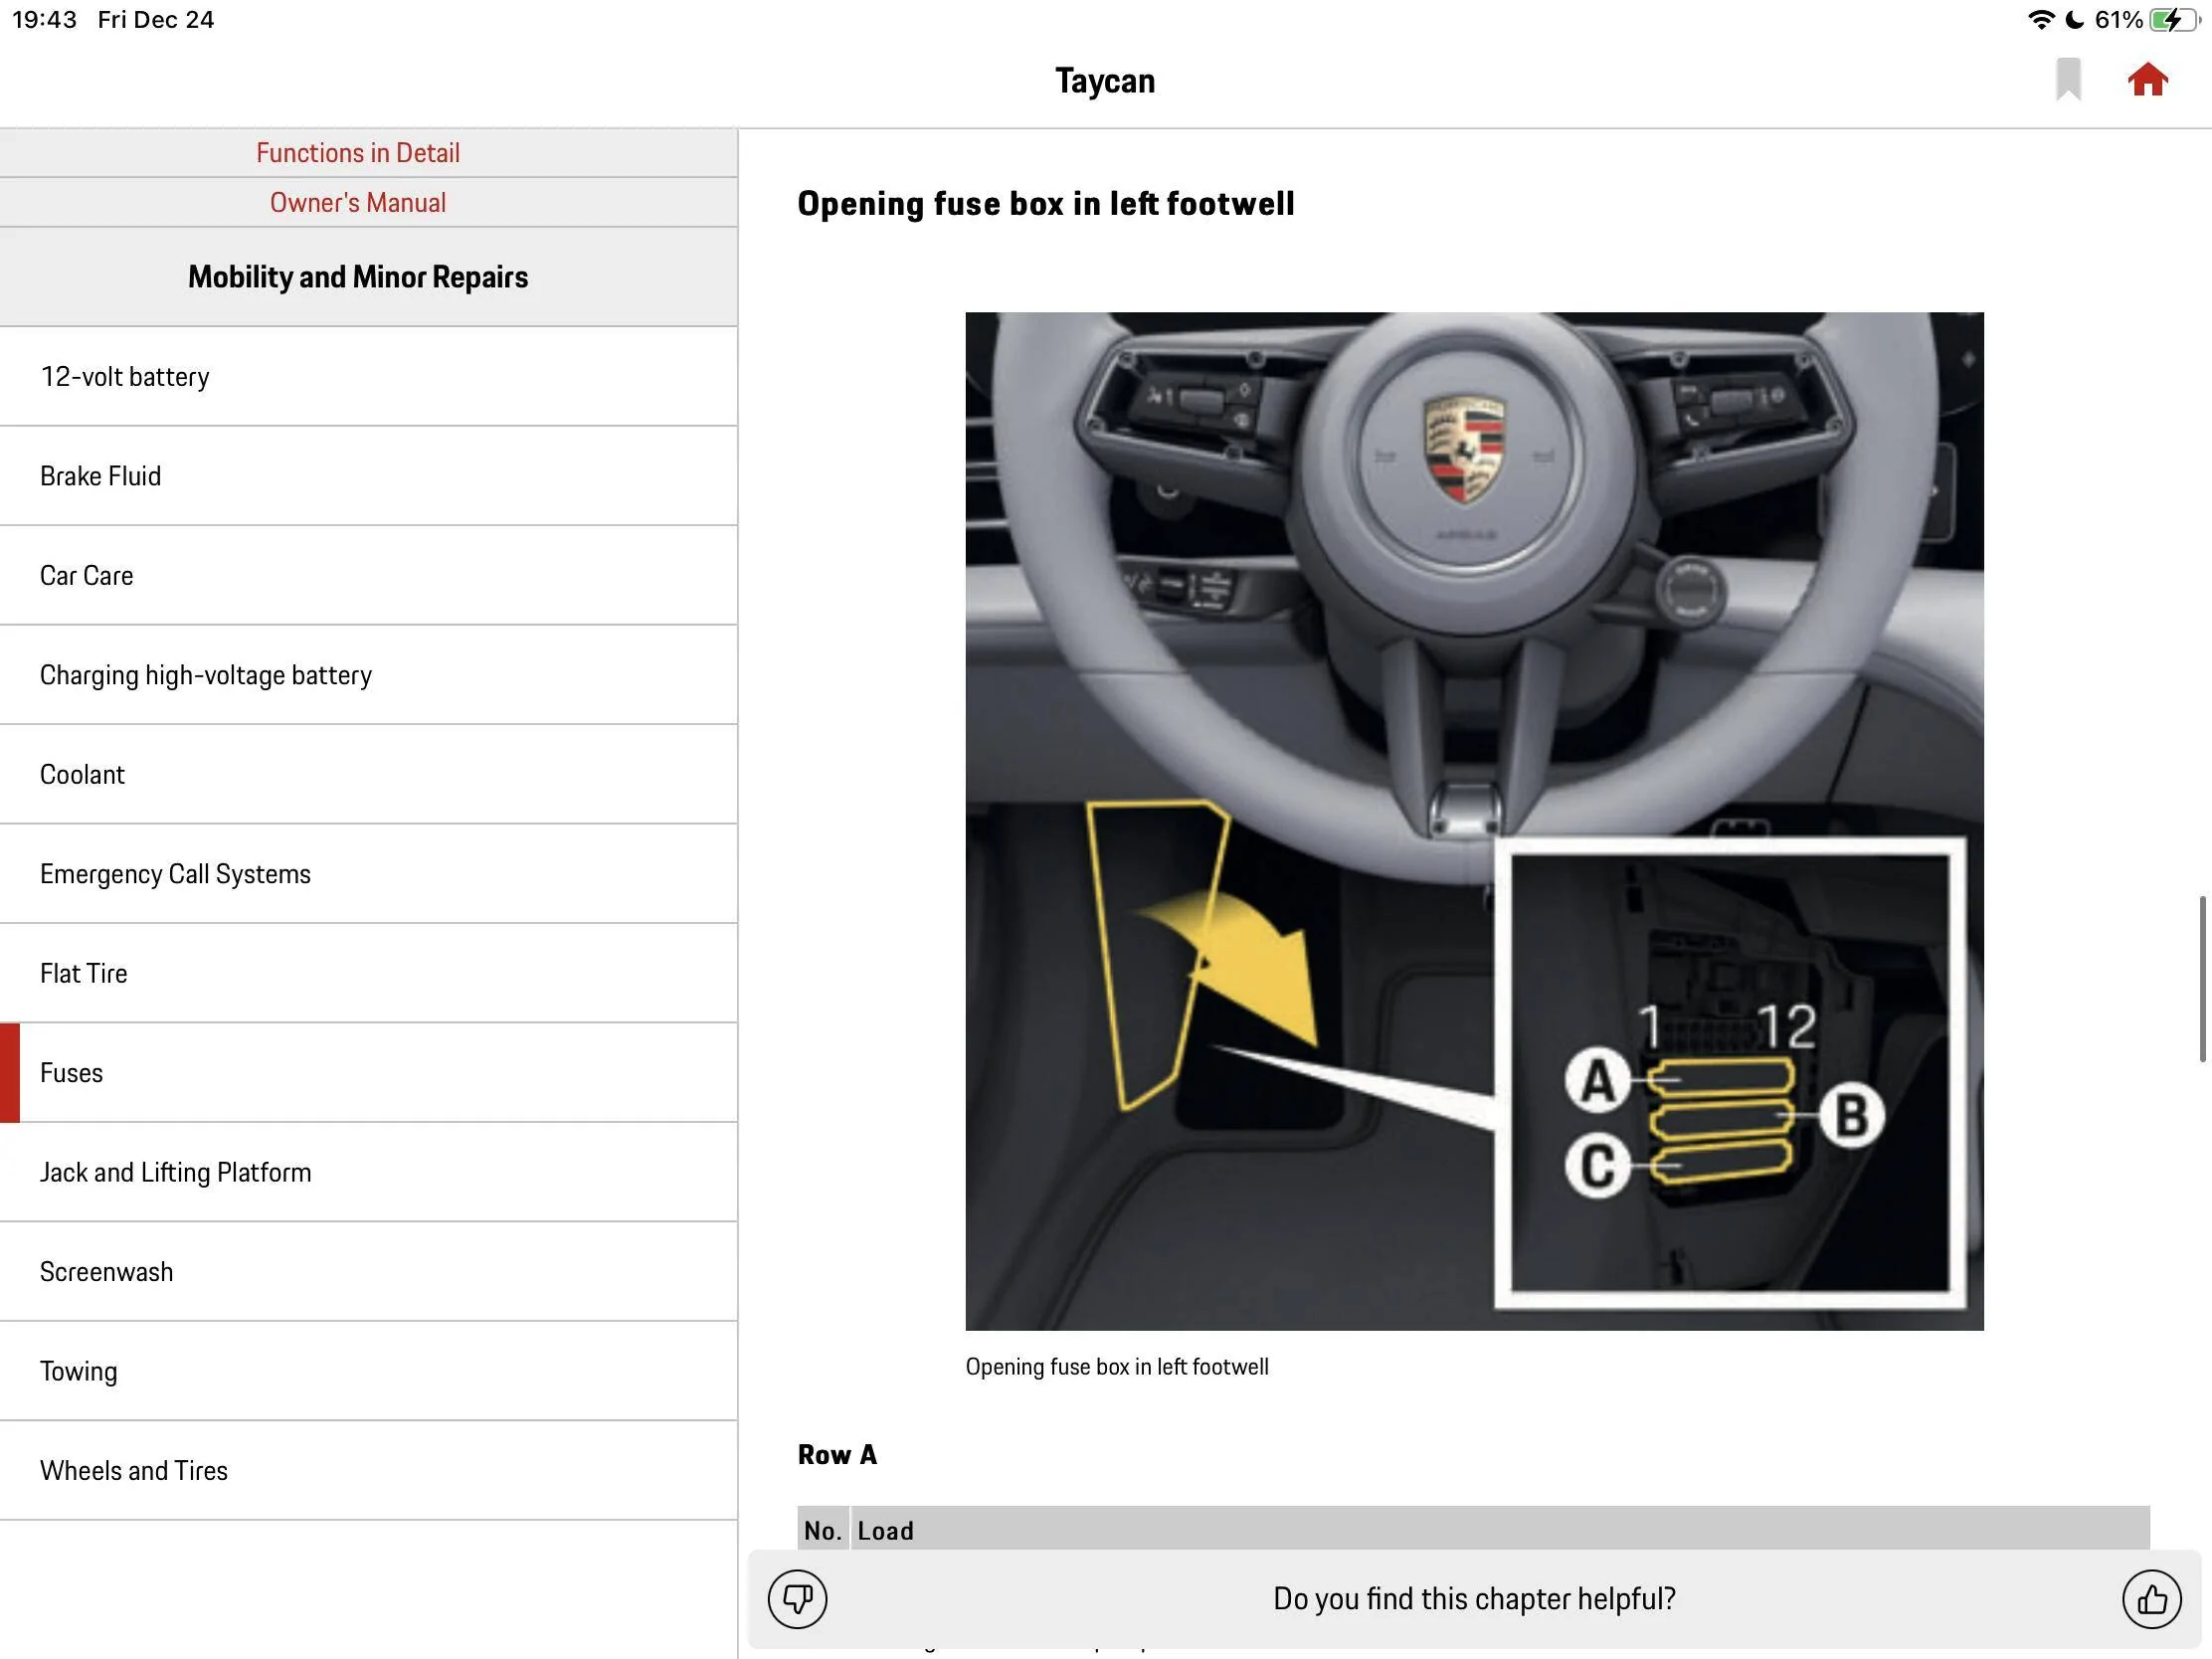Open Charging high-voltage battery chapter
The width and height of the screenshot is (2212, 1659).
coord(369,675)
